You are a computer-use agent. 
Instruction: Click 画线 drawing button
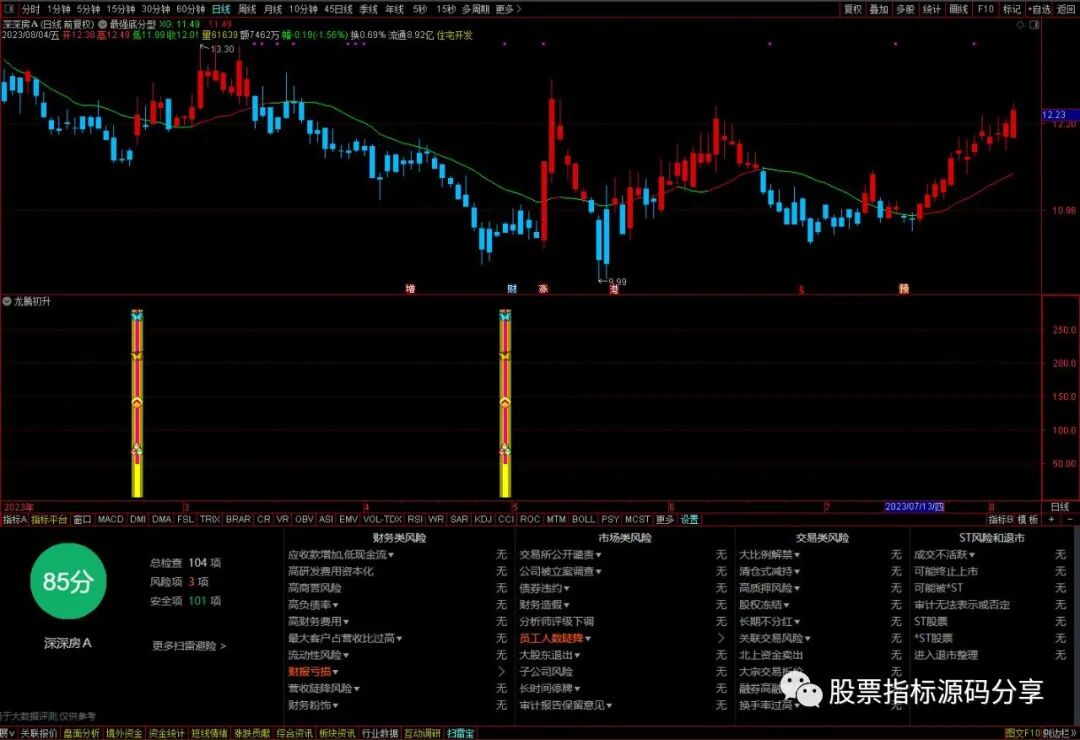pyautogui.click(x=959, y=9)
